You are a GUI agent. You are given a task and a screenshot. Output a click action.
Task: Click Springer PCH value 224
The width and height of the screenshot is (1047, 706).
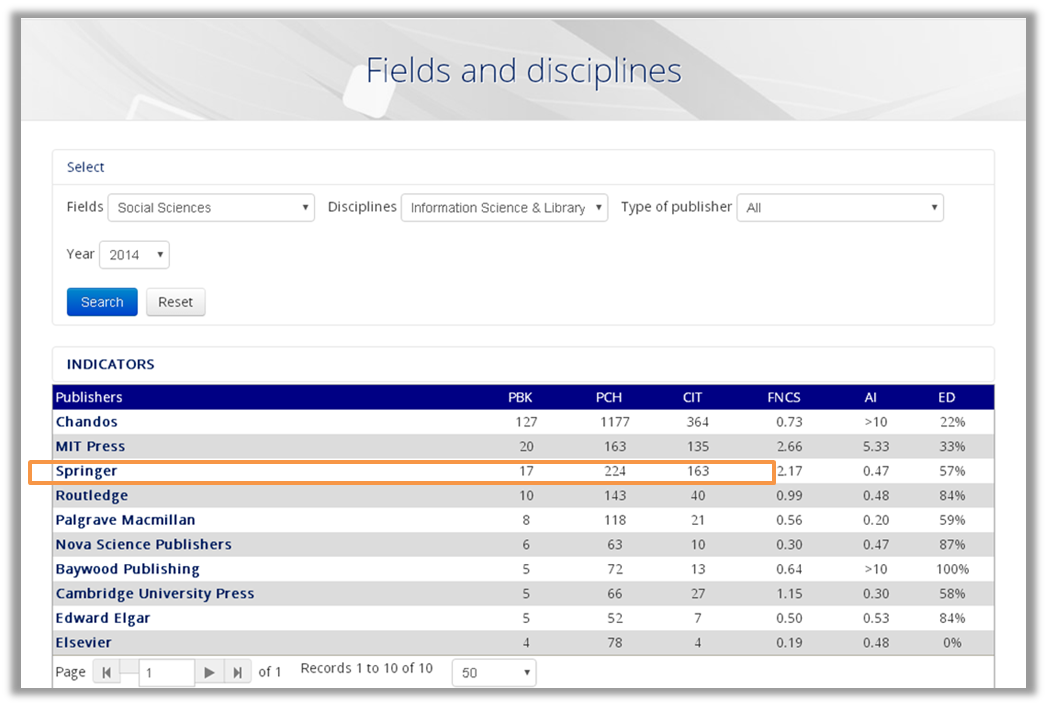point(615,472)
